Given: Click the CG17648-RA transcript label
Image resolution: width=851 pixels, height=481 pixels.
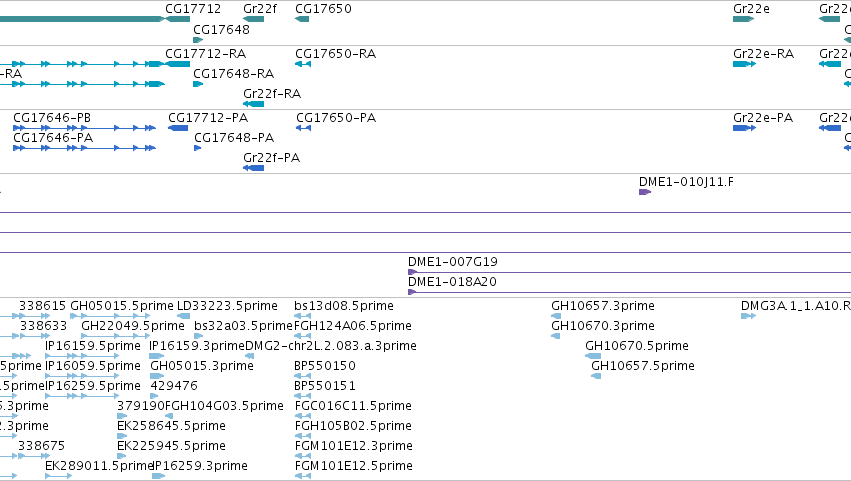Looking at the screenshot, I should click(x=233, y=74).
